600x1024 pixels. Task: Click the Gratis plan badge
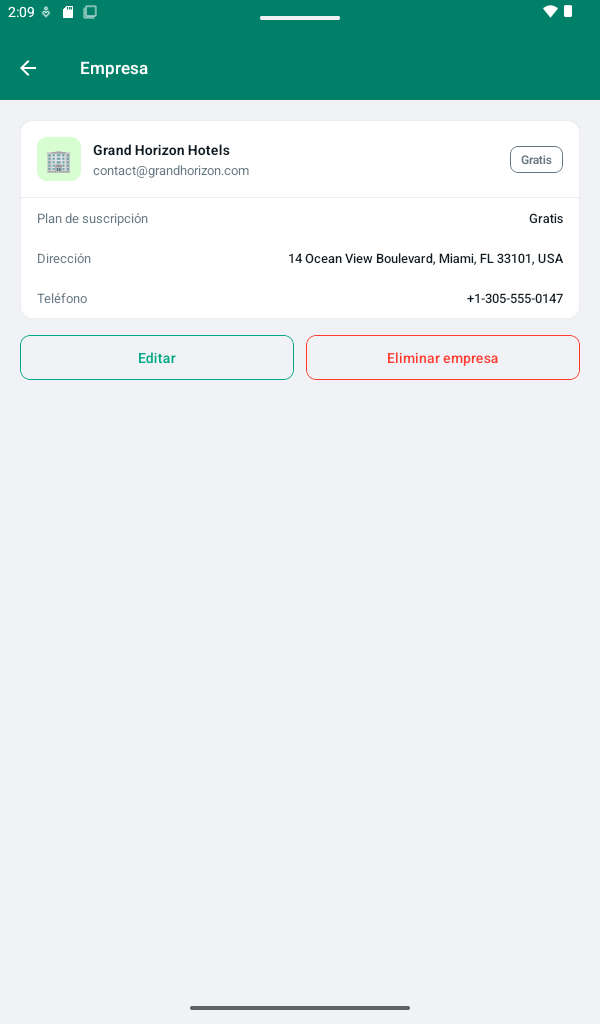[536, 159]
